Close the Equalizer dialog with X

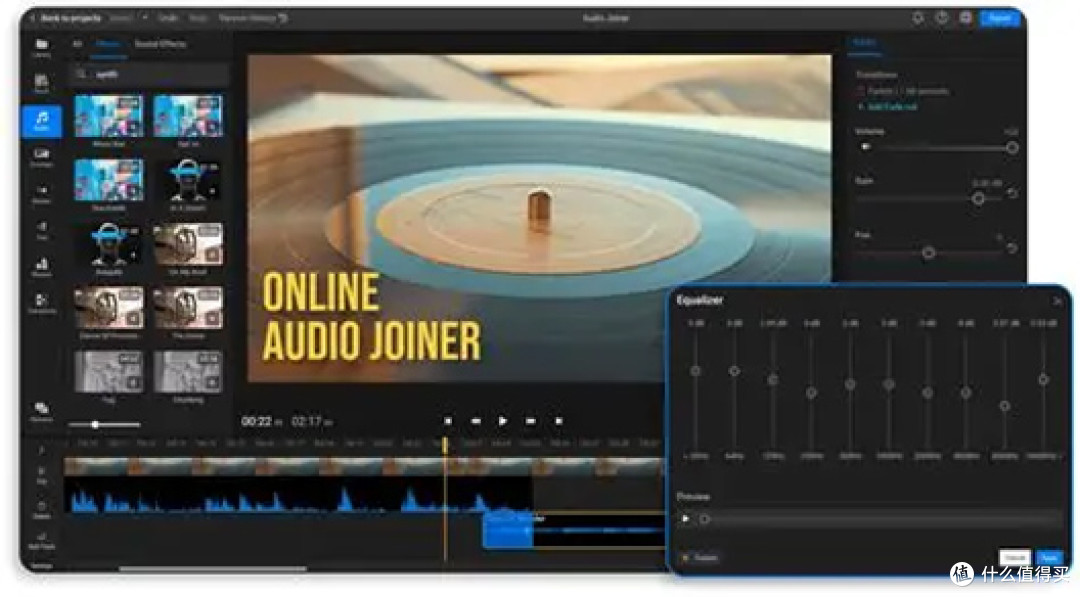[x=1057, y=301]
